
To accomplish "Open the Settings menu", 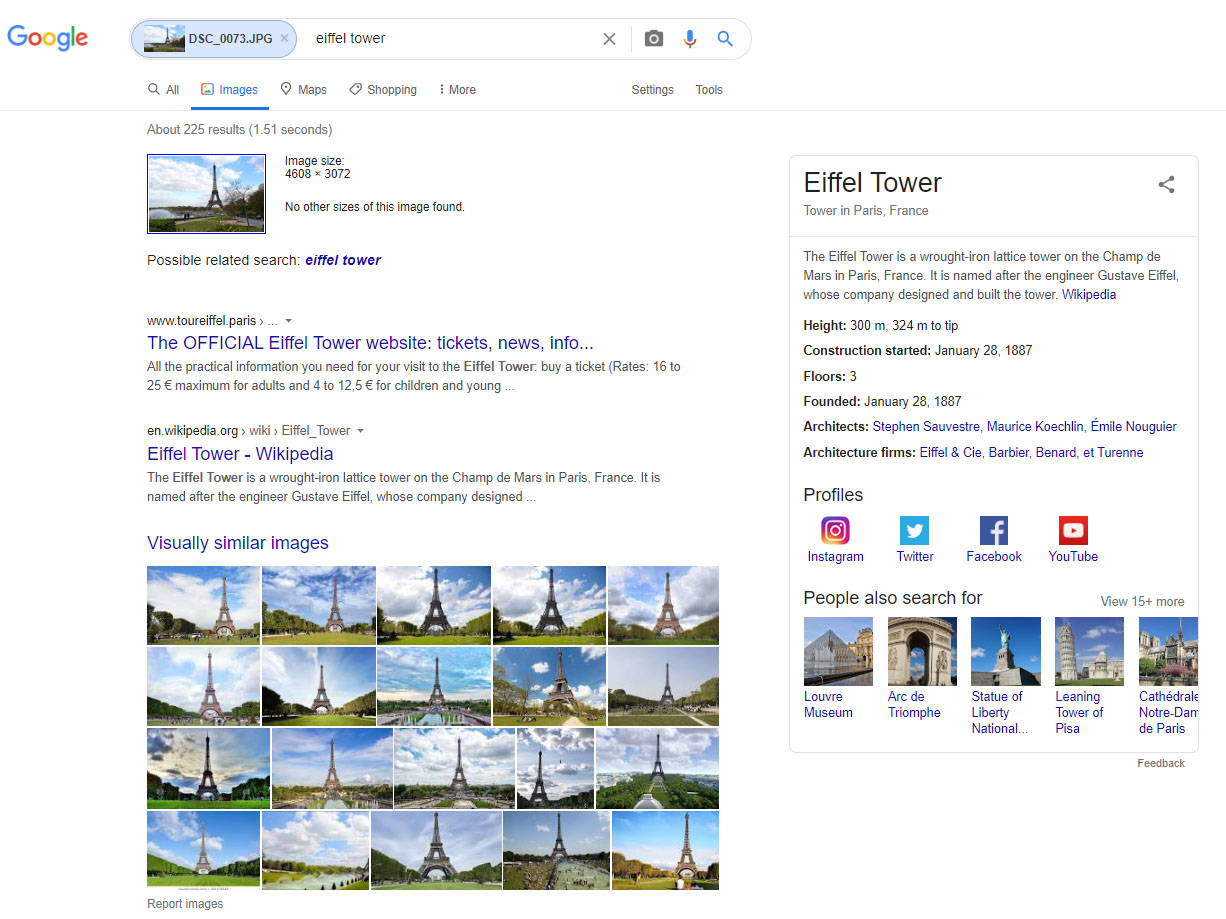I will pyautogui.click(x=652, y=90).
